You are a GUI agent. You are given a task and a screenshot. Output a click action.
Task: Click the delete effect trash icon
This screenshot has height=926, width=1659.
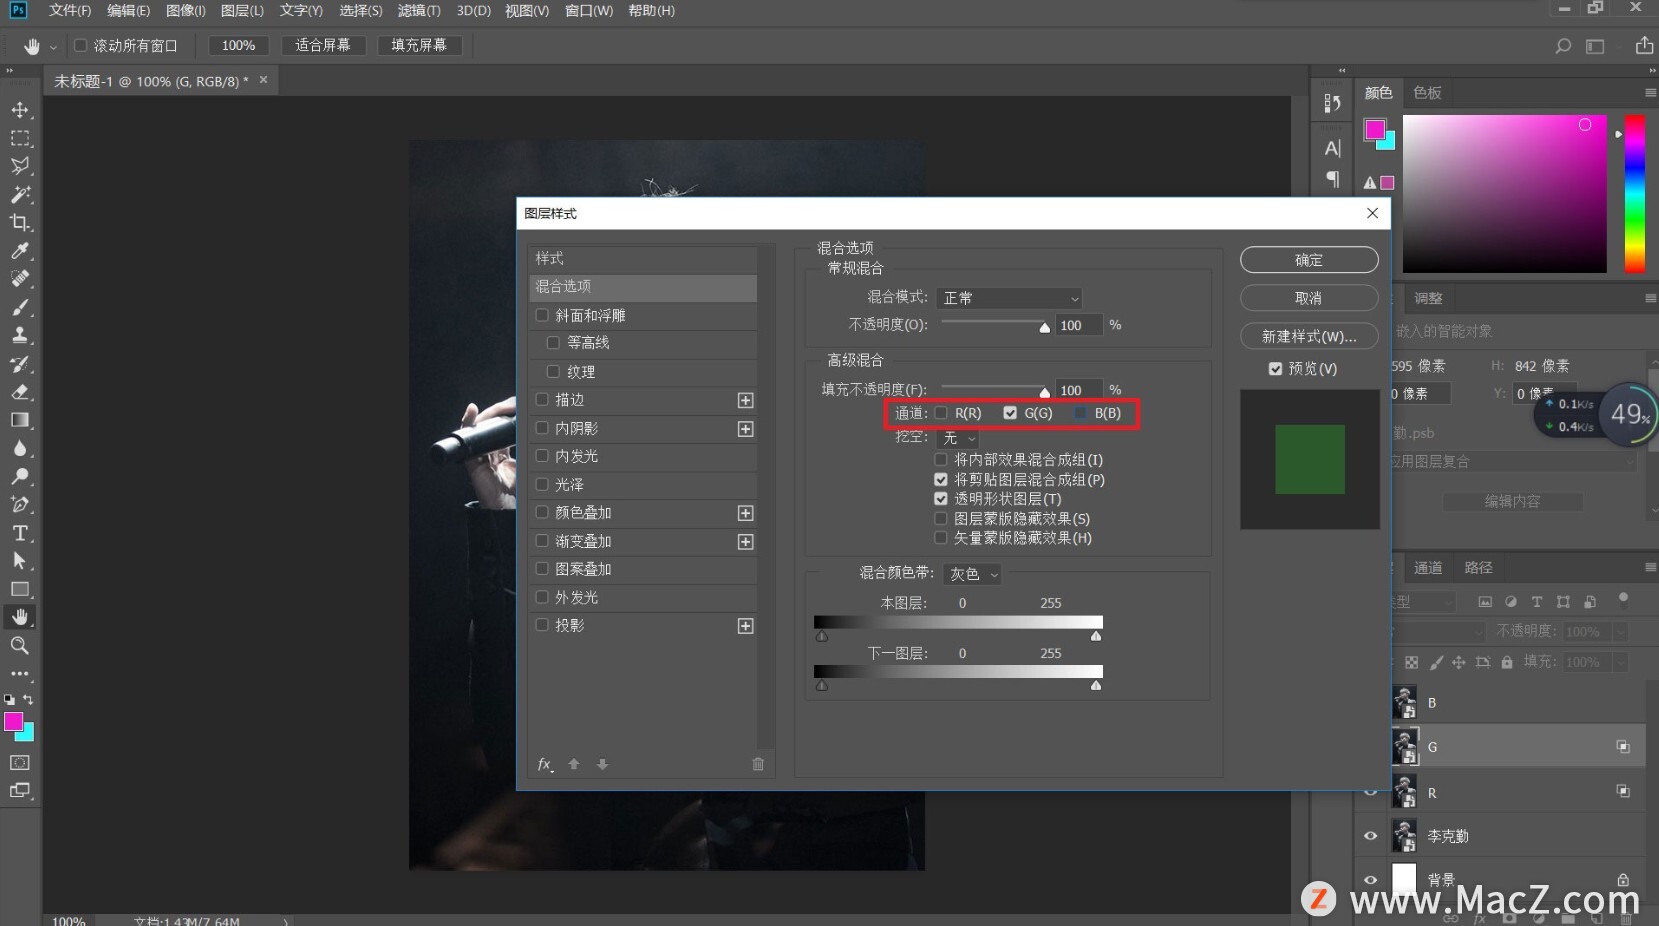(758, 764)
